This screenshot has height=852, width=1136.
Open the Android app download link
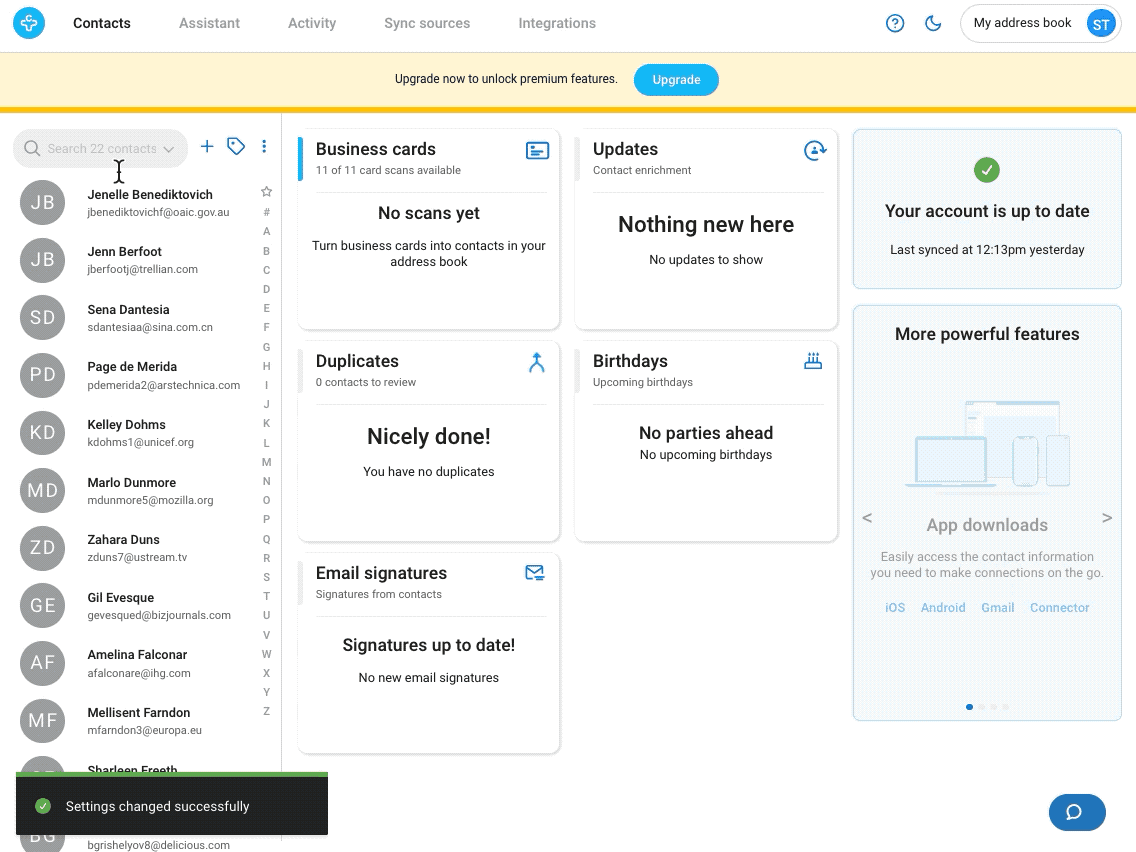943,608
